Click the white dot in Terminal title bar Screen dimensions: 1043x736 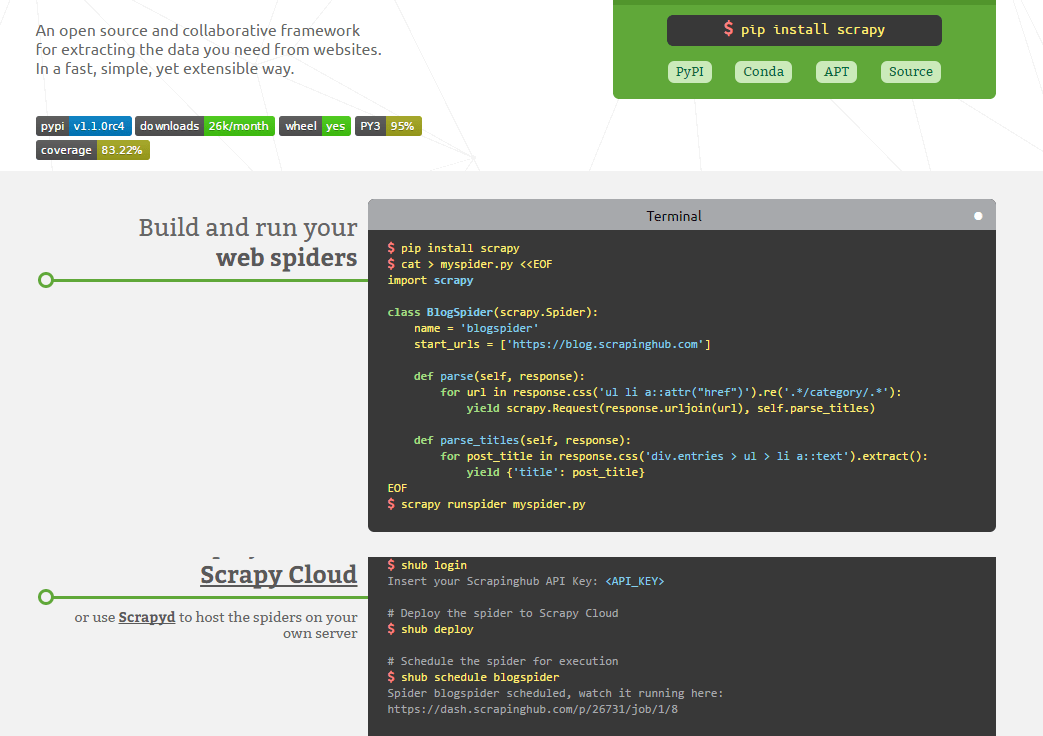point(978,216)
